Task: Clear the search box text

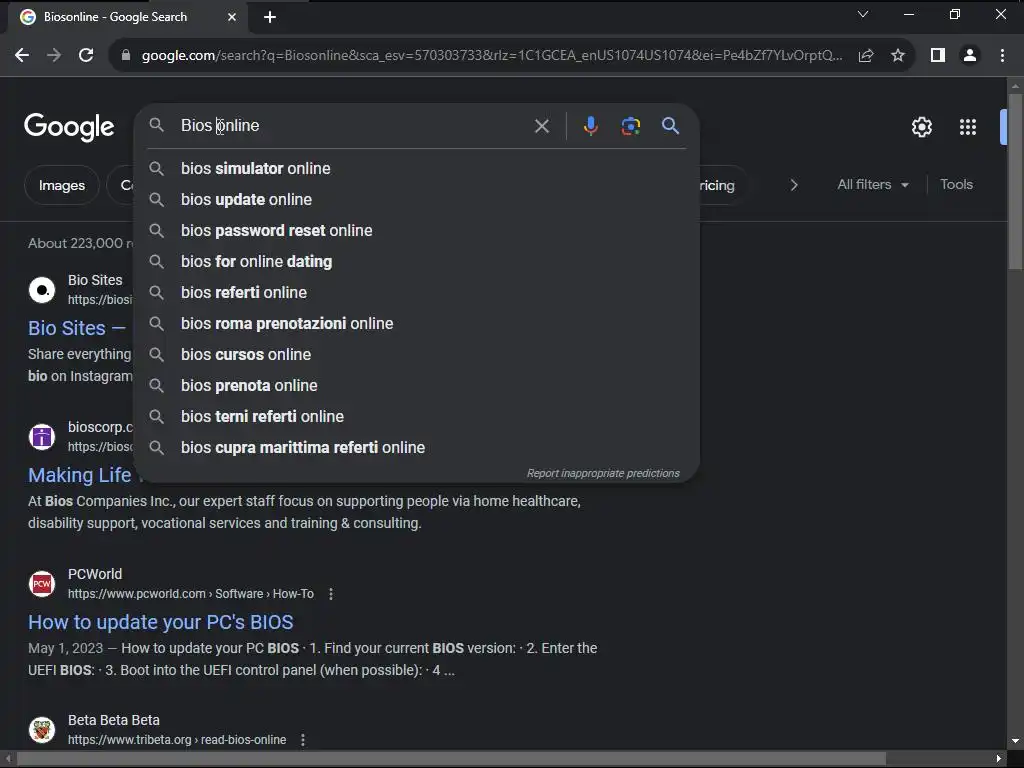Action: click(541, 126)
